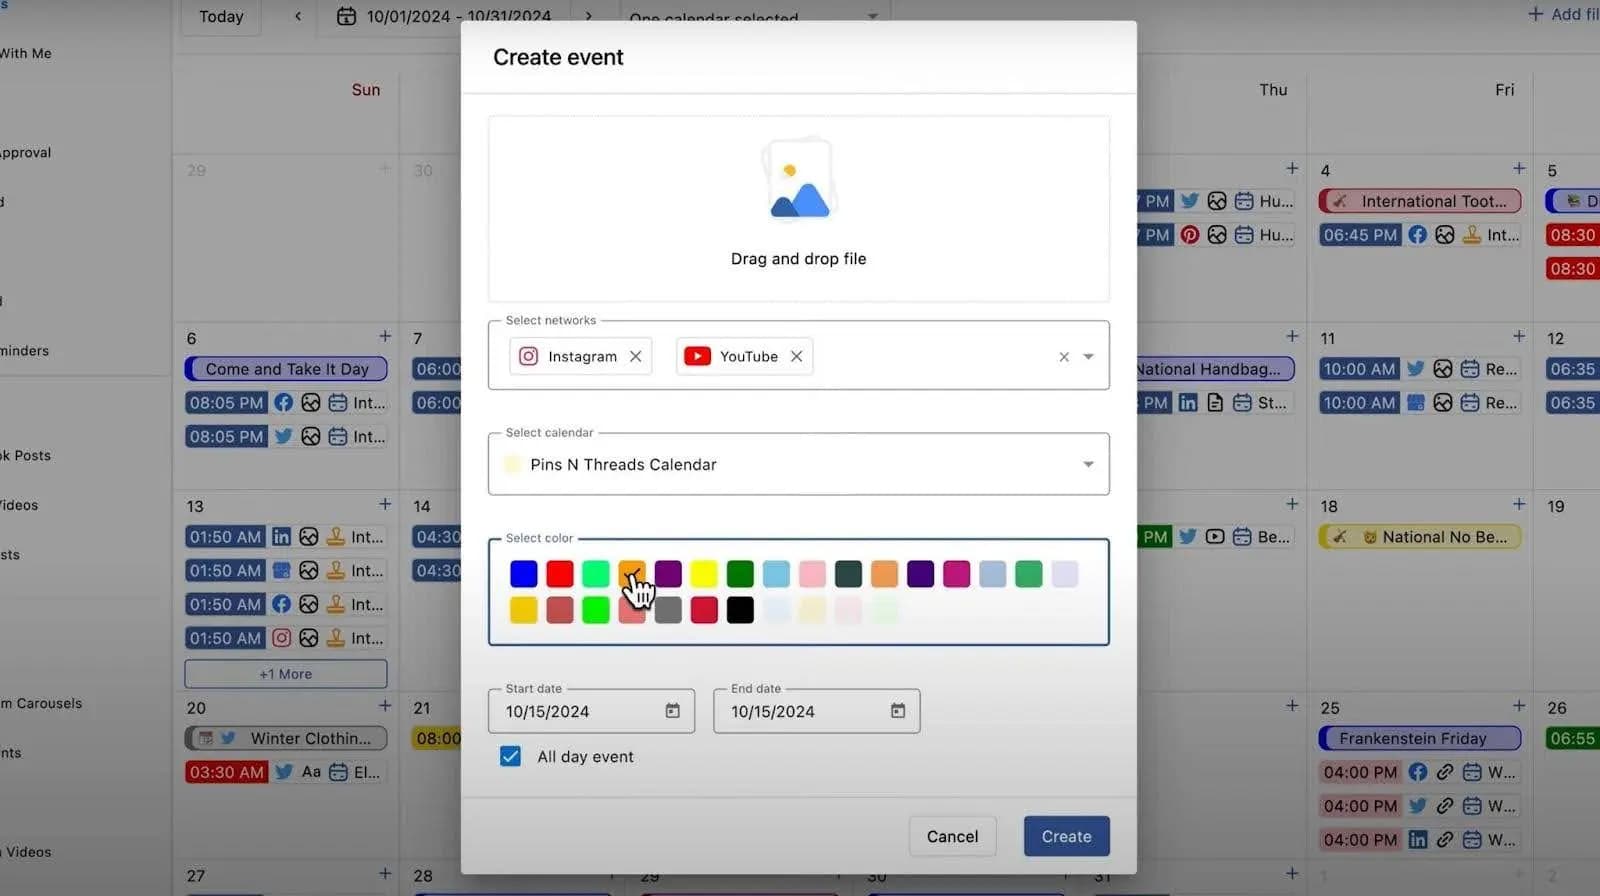Open the With Me item in left sidebar
The image size is (1600, 896).
tap(26, 53)
